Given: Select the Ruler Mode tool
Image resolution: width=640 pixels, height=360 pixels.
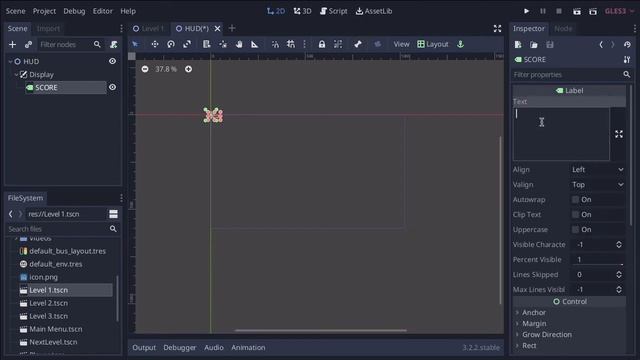Looking at the screenshot, I should click(255, 44).
